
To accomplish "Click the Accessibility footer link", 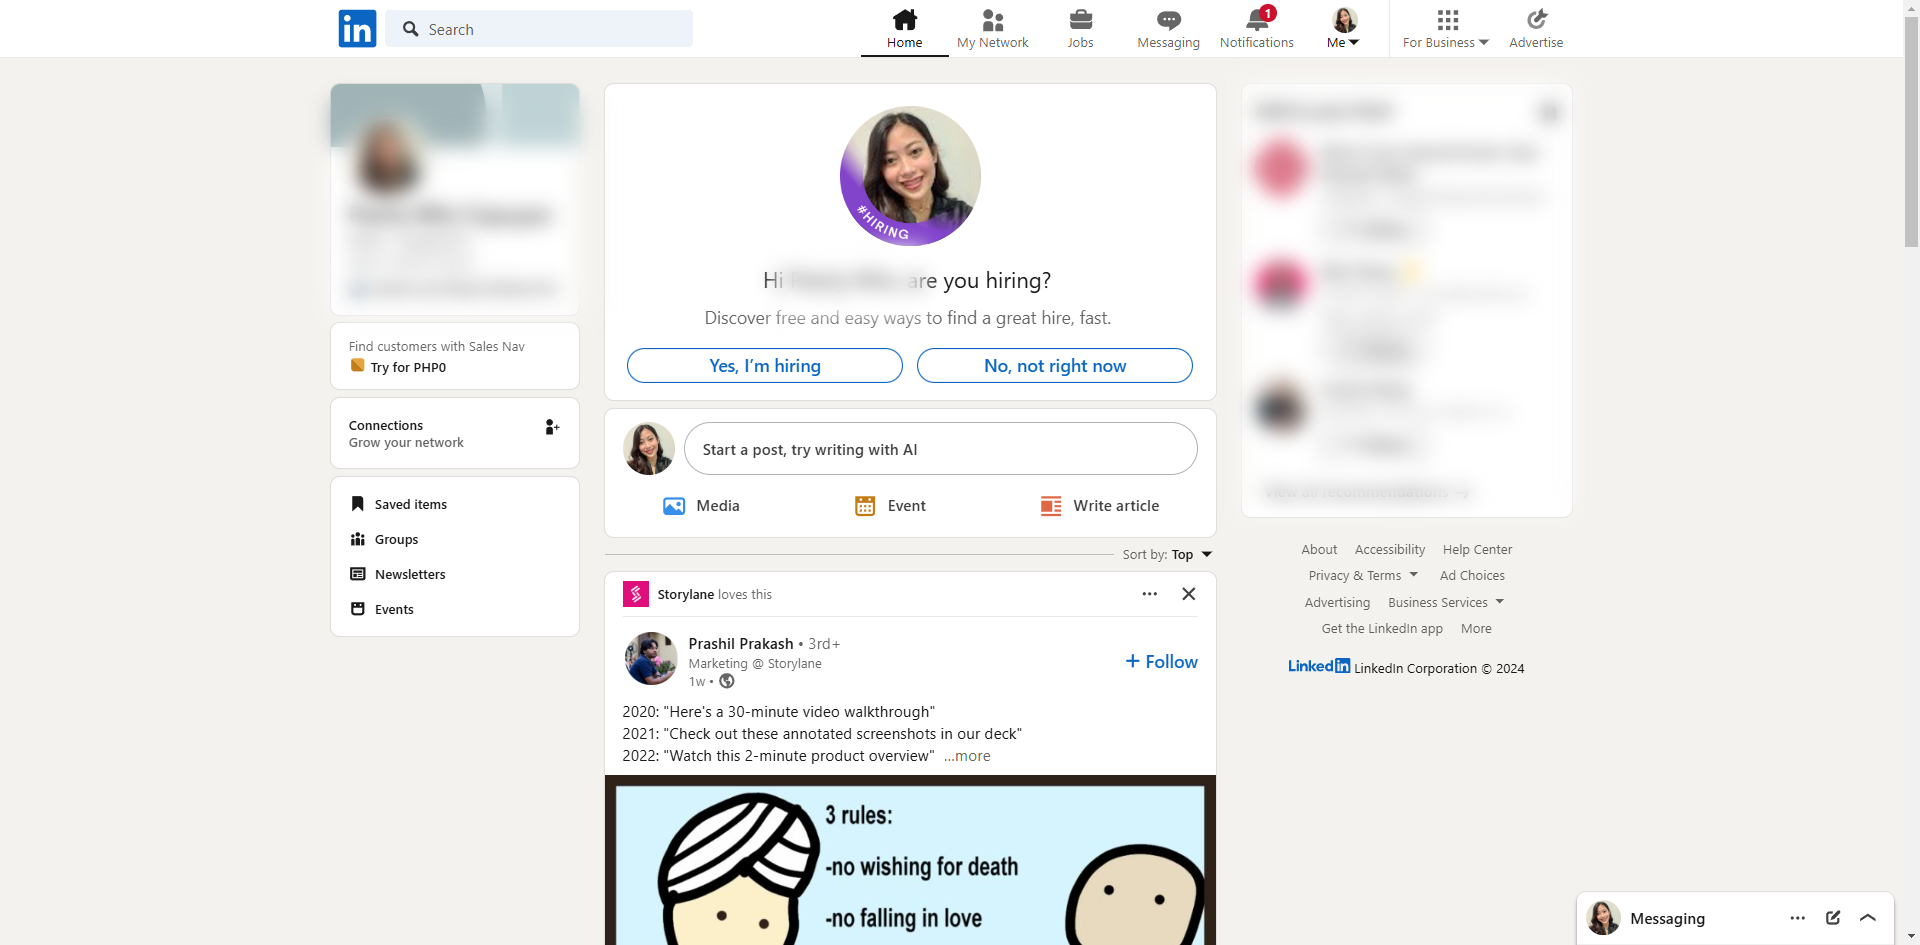I will point(1390,550).
